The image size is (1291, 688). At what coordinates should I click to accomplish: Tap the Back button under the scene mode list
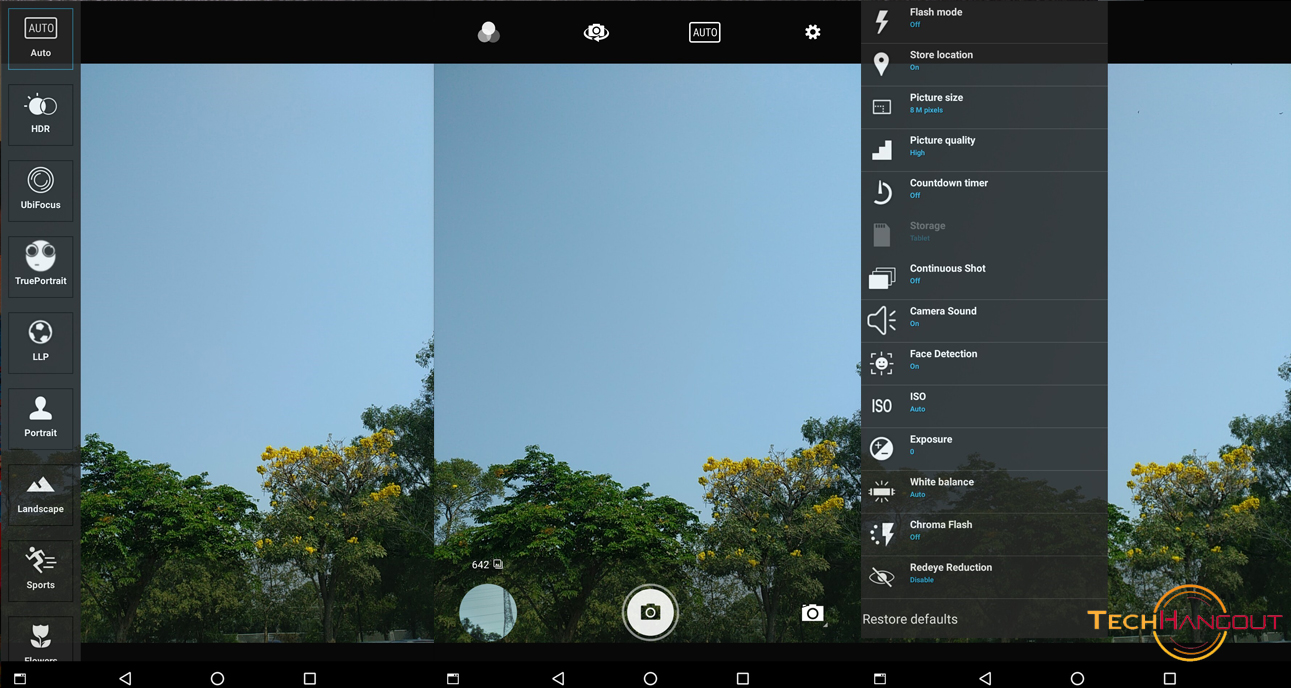125,678
